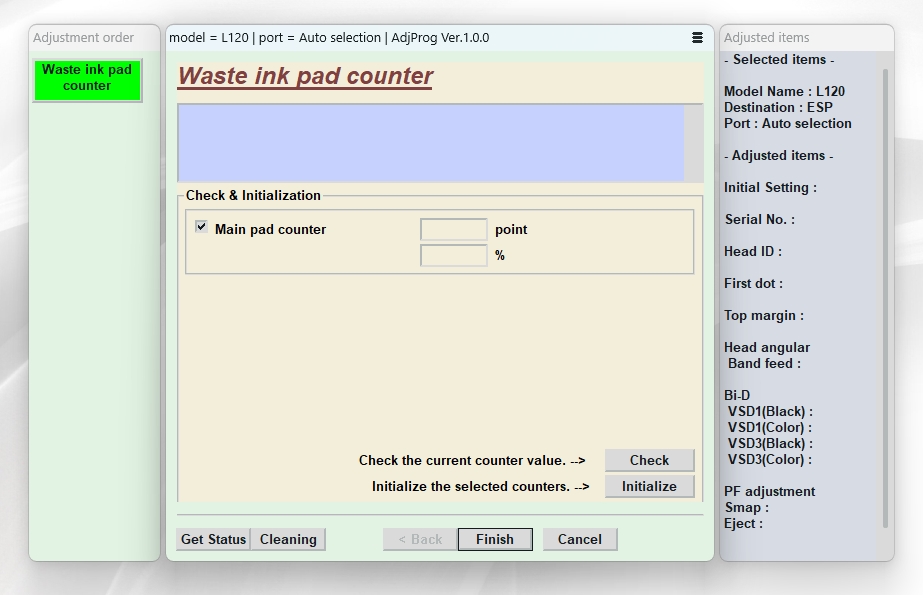Image resolution: width=923 pixels, height=595 pixels.
Task: Open the hamburger menu in title bar
Action: point(697,38)
